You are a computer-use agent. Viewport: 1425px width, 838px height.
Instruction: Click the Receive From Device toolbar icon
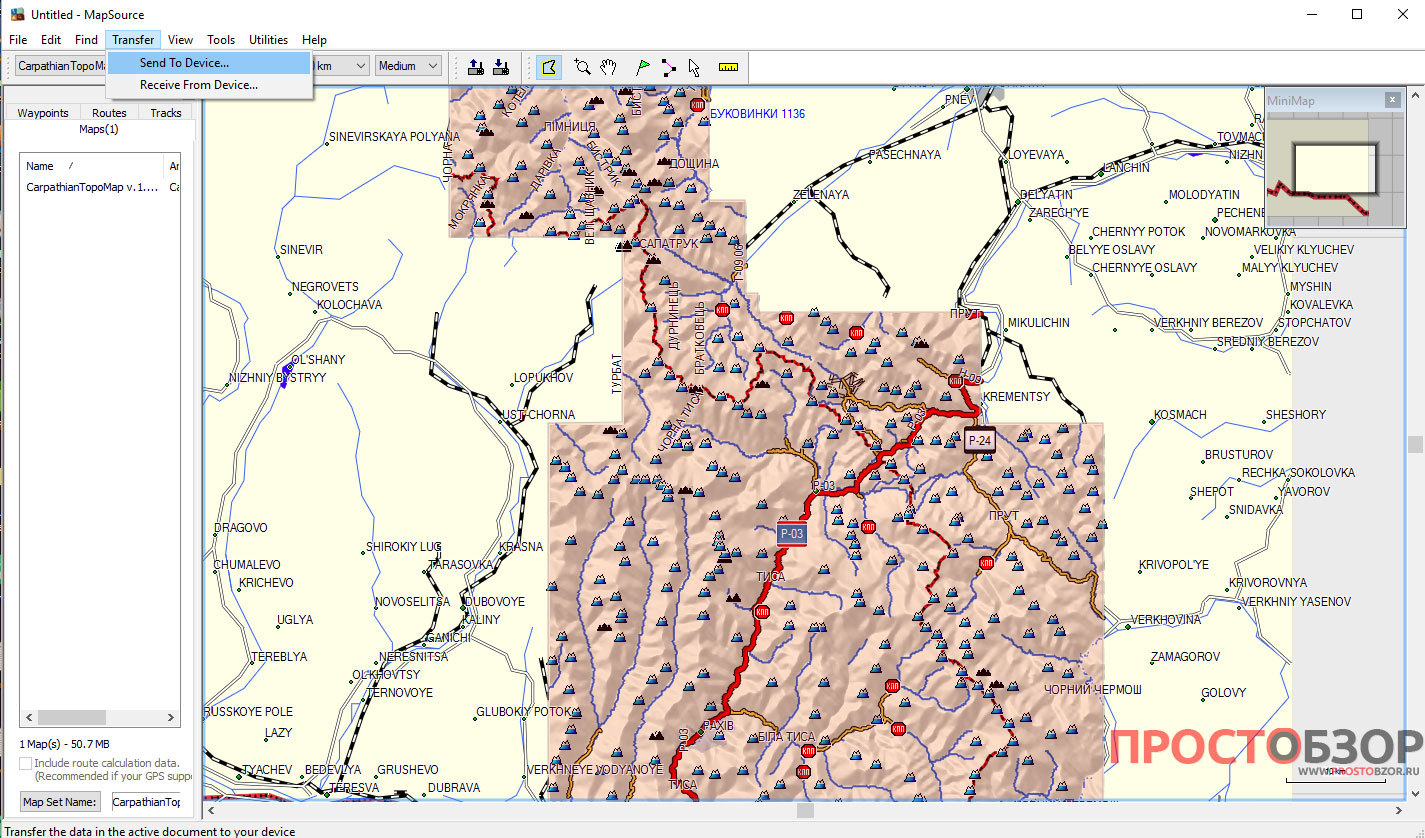(502, 67)
